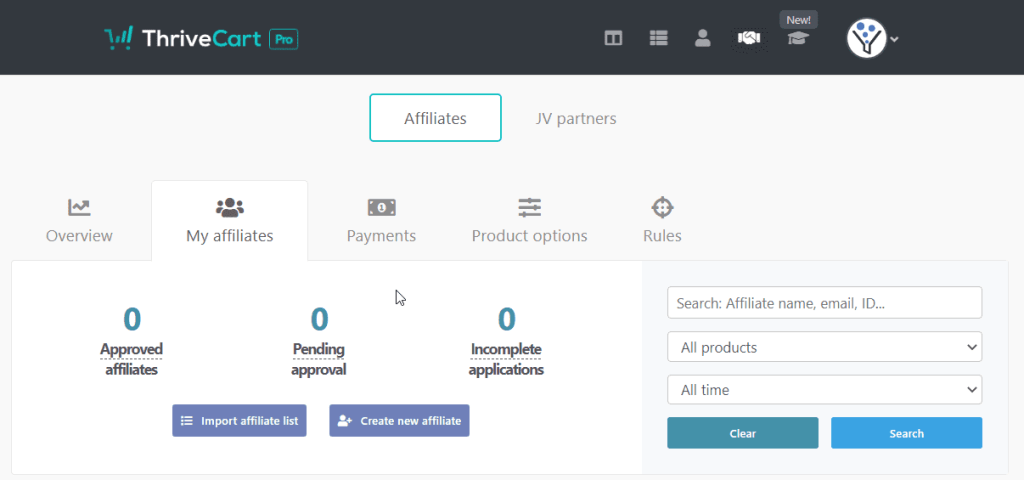1024x480 pixels.
Task: Open the All time date dropdown
Action: click(824, 390)
